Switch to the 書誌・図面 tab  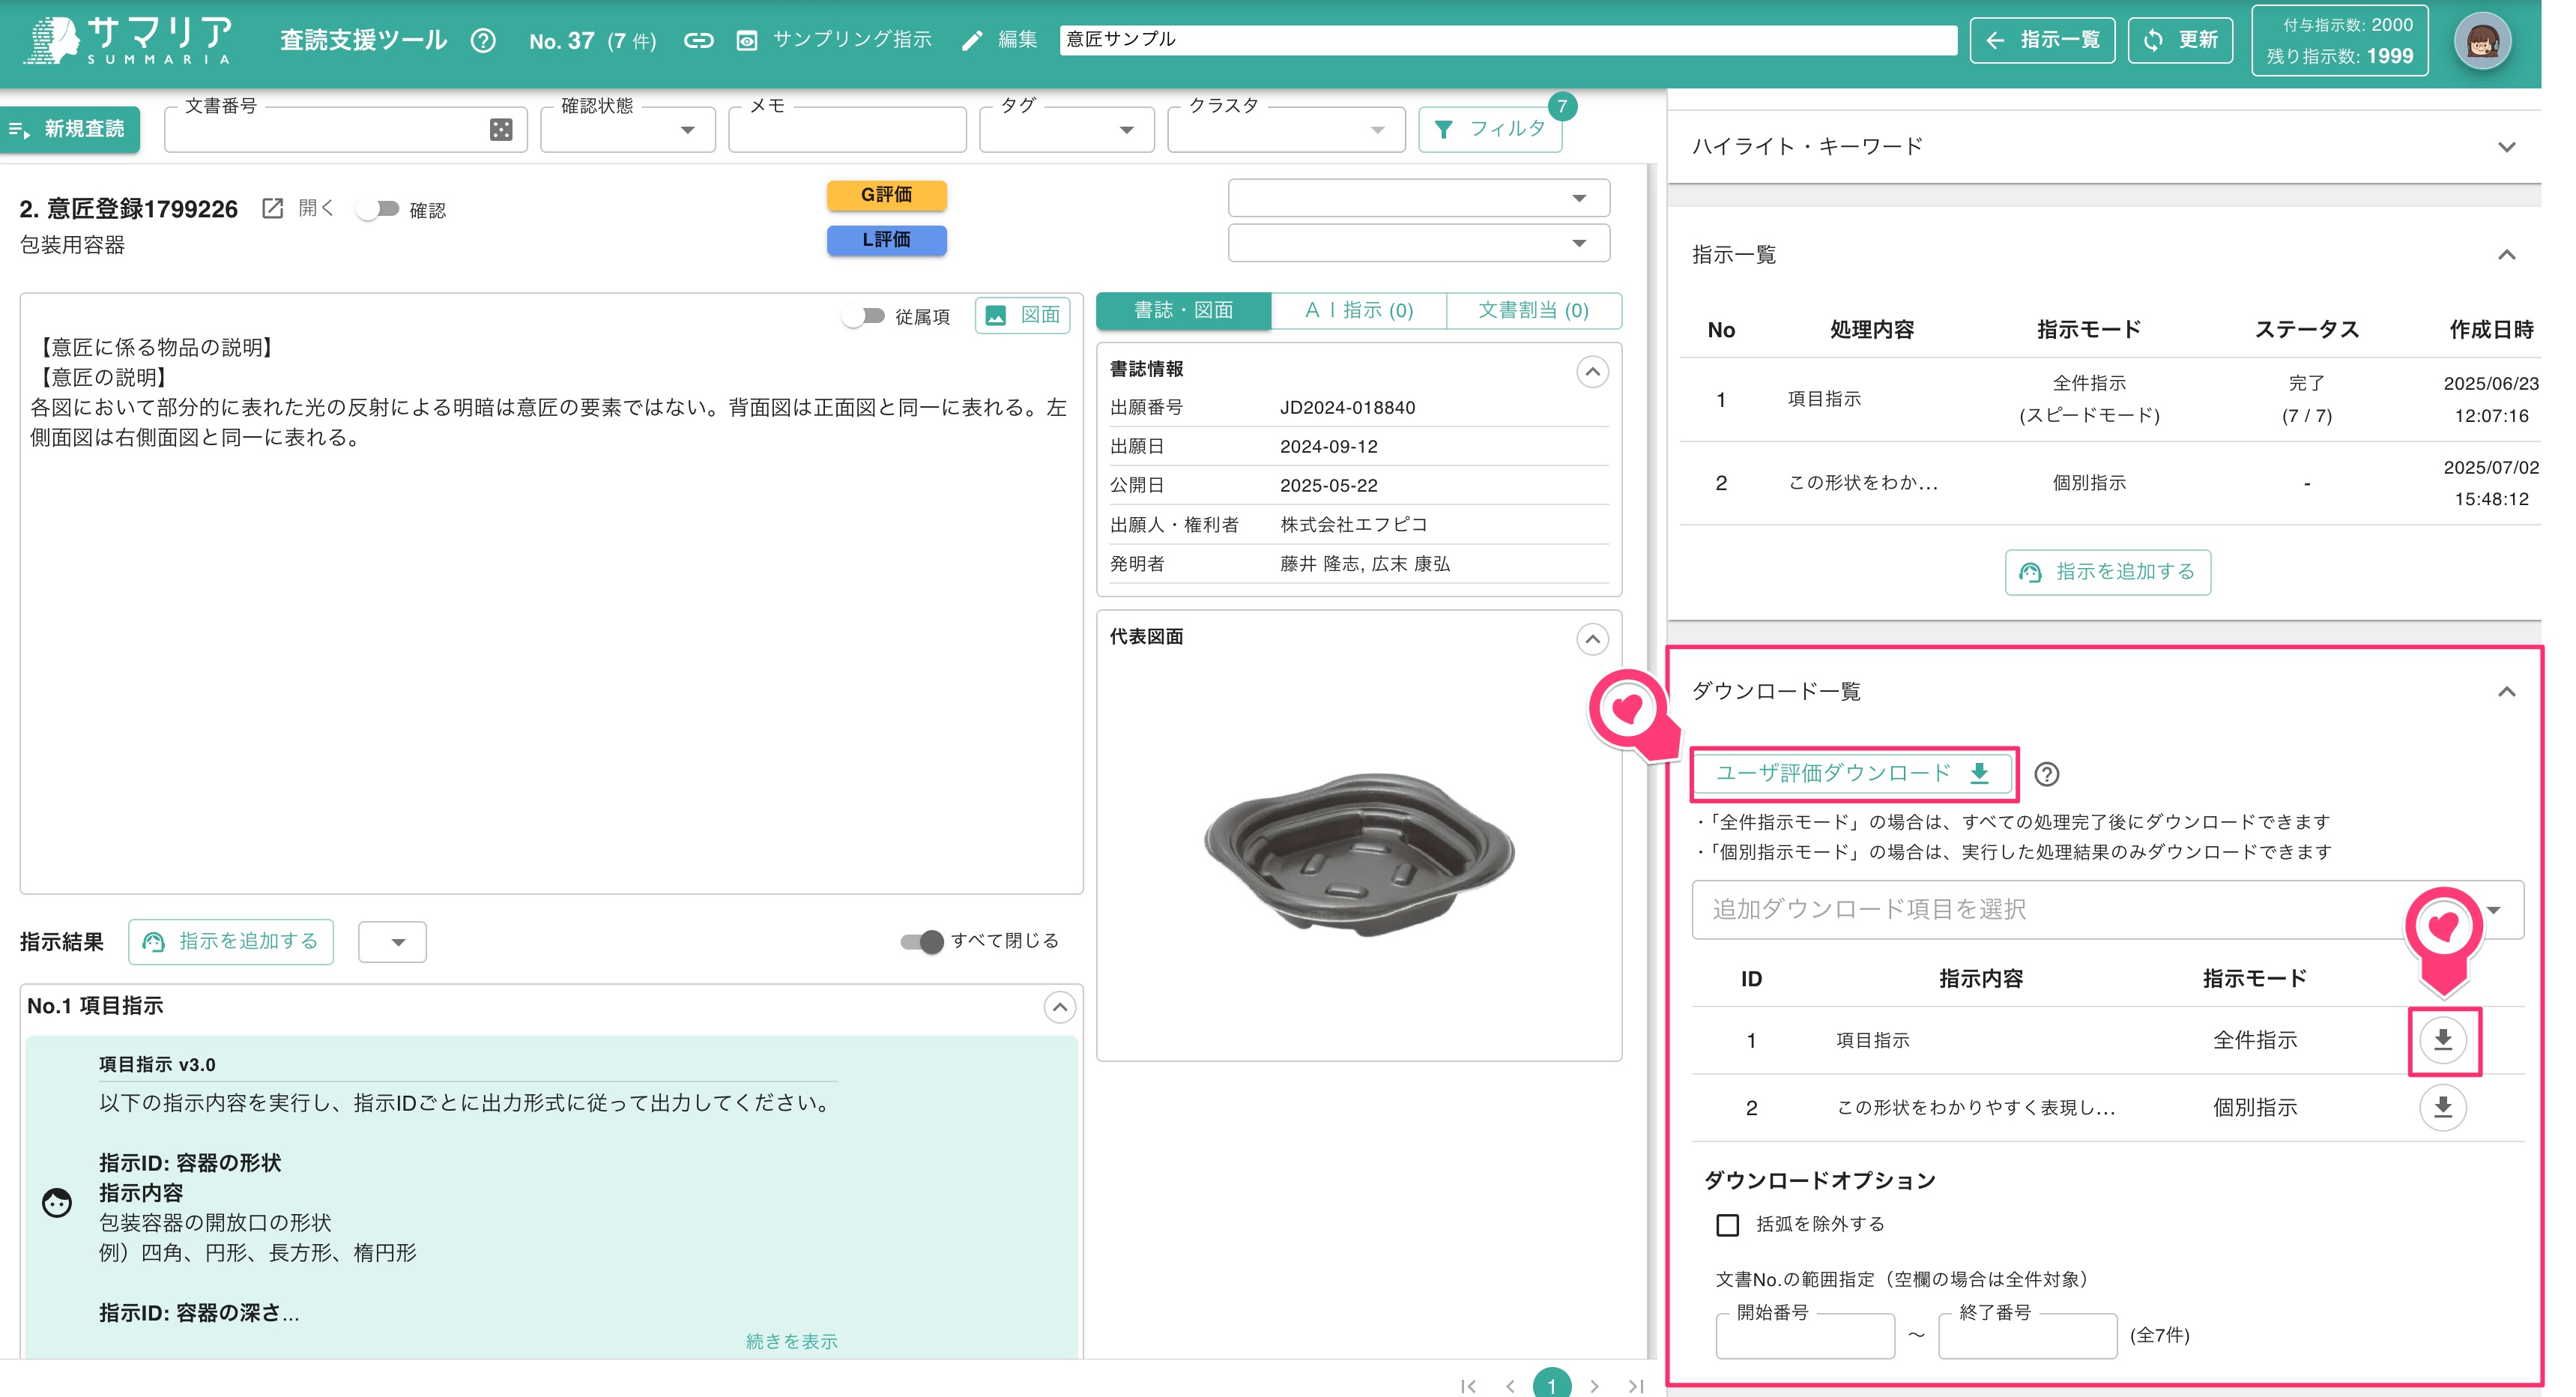(x=1183, y=311)
